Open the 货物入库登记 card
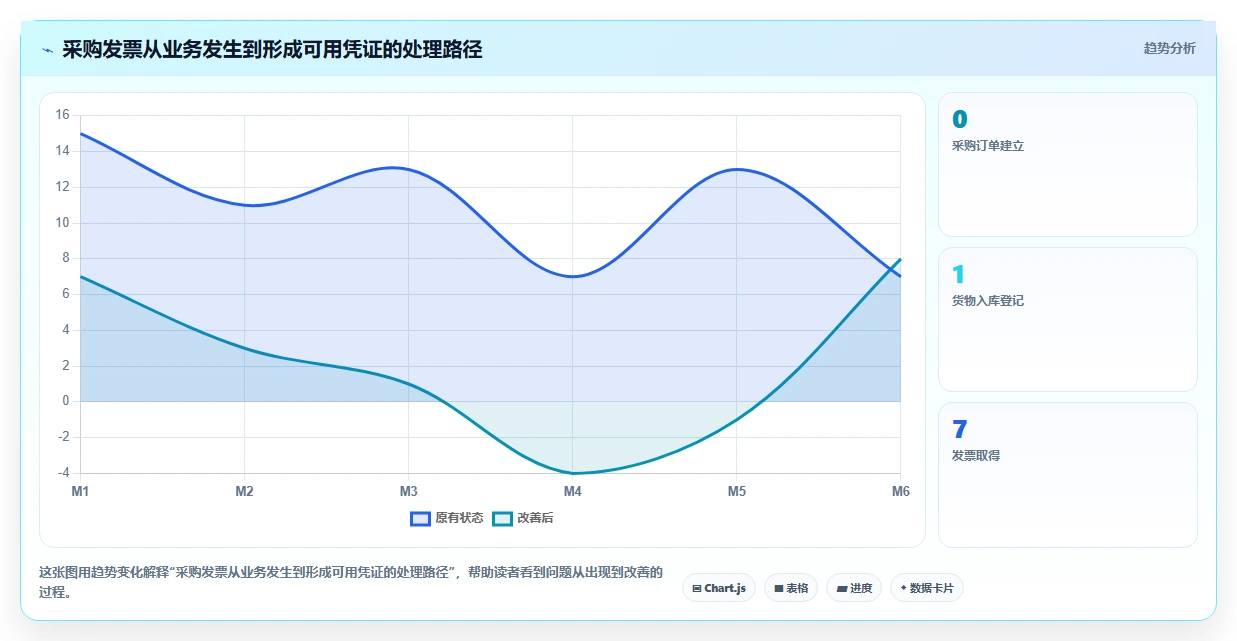The image size is (1237, 641). coord(1067,319)
